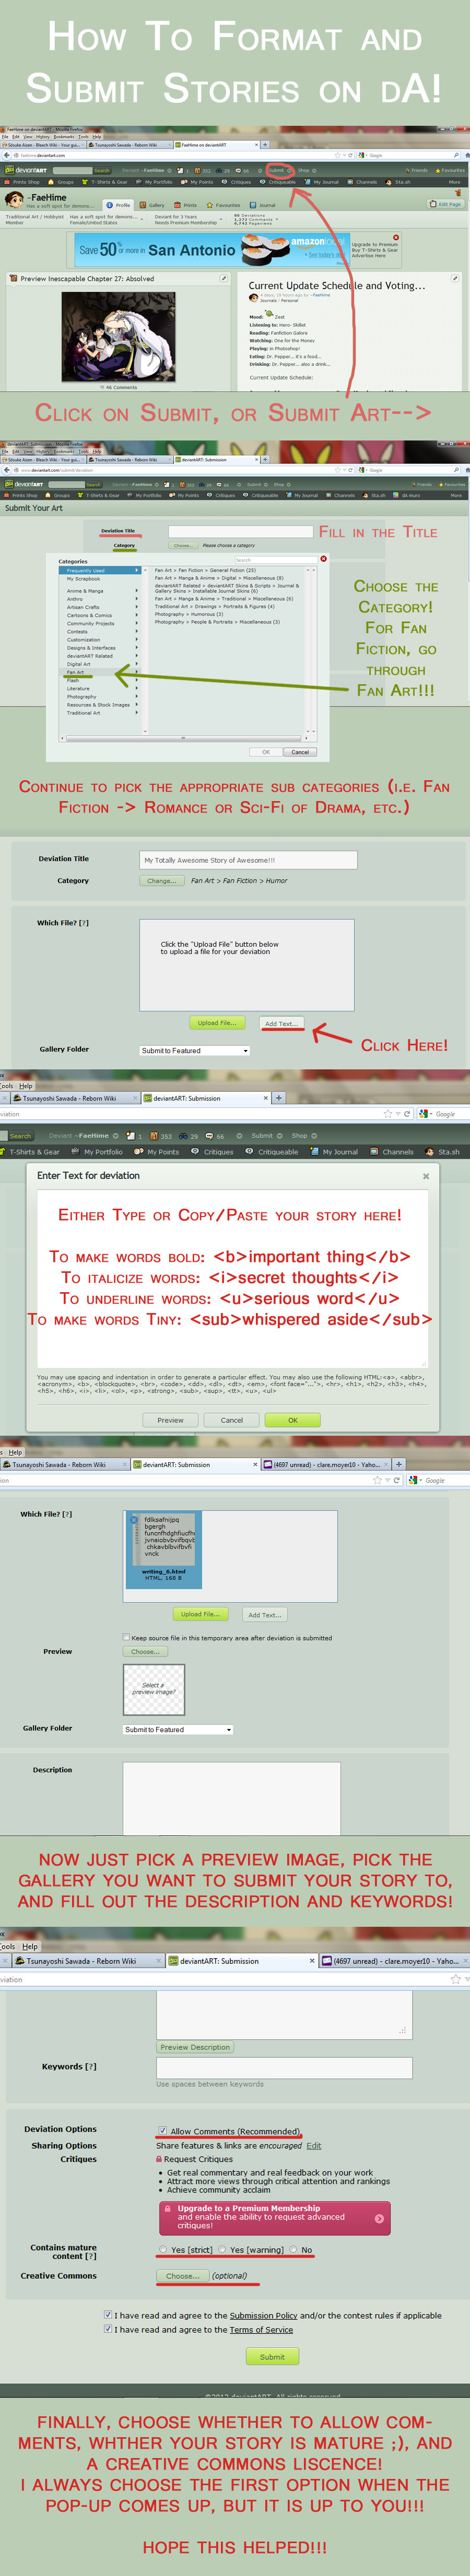Close the red X on category chooser
The width and height of the screenshot is (470, 2576).
coord(323,559)
